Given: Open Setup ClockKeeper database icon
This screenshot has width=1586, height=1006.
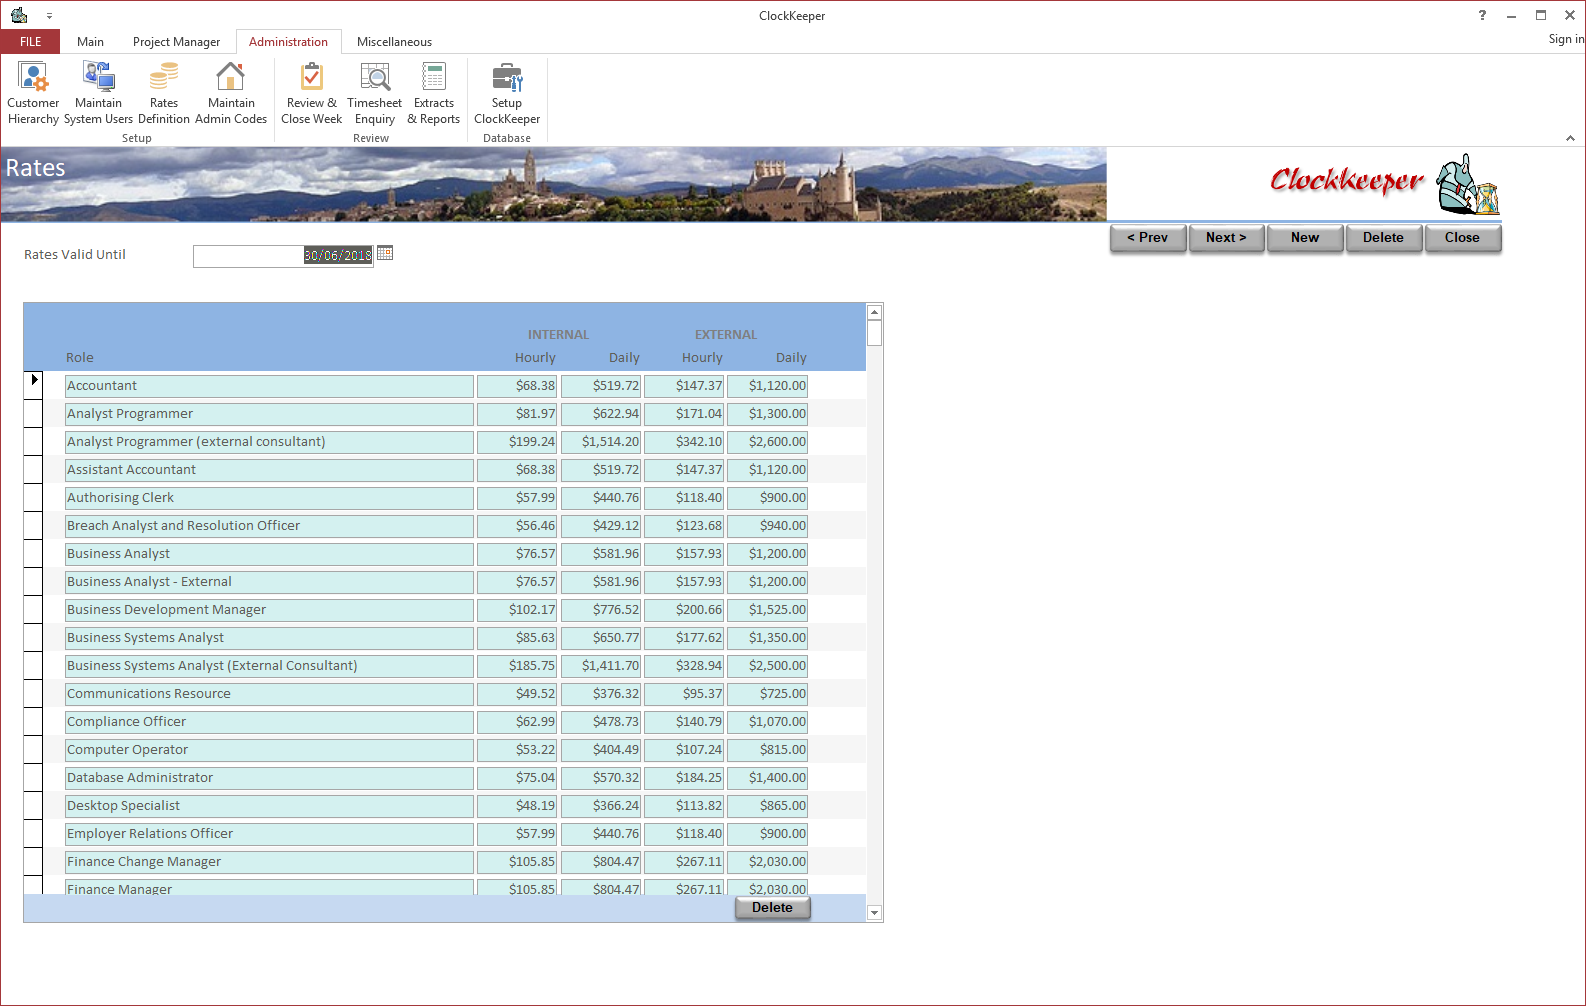Looking at the screenshot, I should (507, 93).
